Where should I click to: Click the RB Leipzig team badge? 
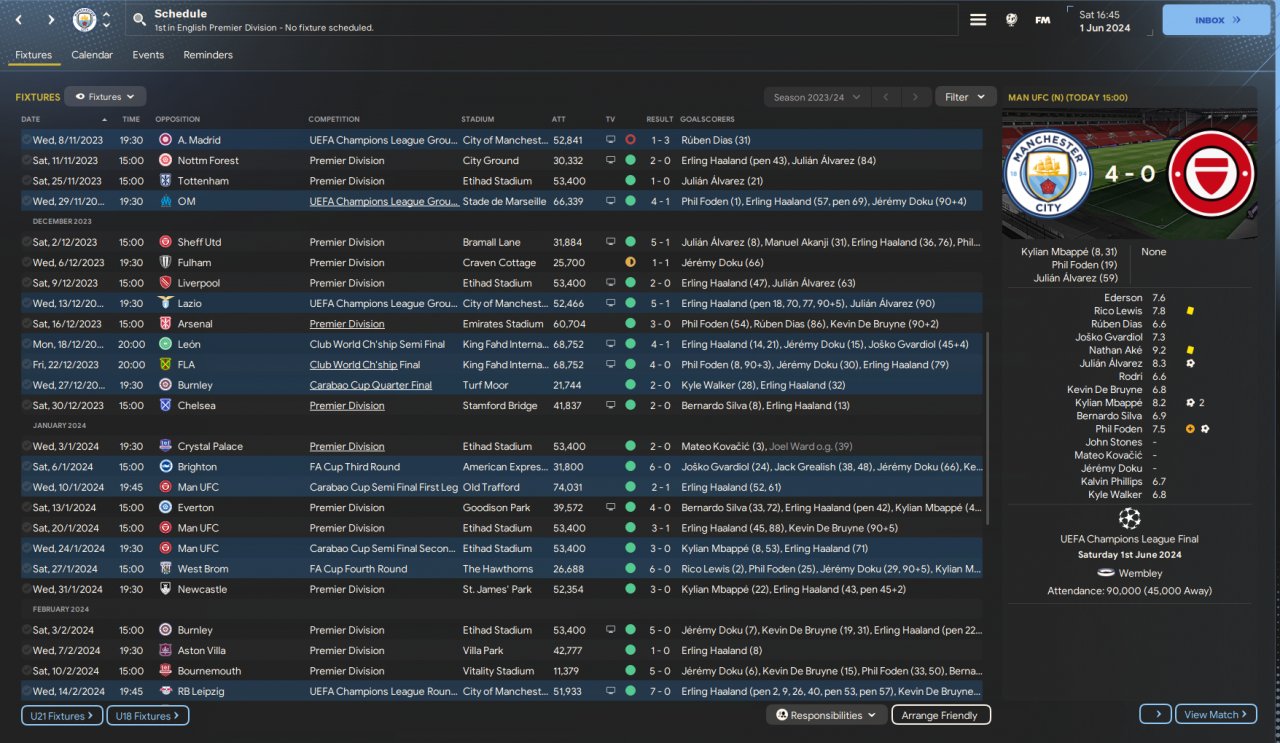[x=165, y=691]
